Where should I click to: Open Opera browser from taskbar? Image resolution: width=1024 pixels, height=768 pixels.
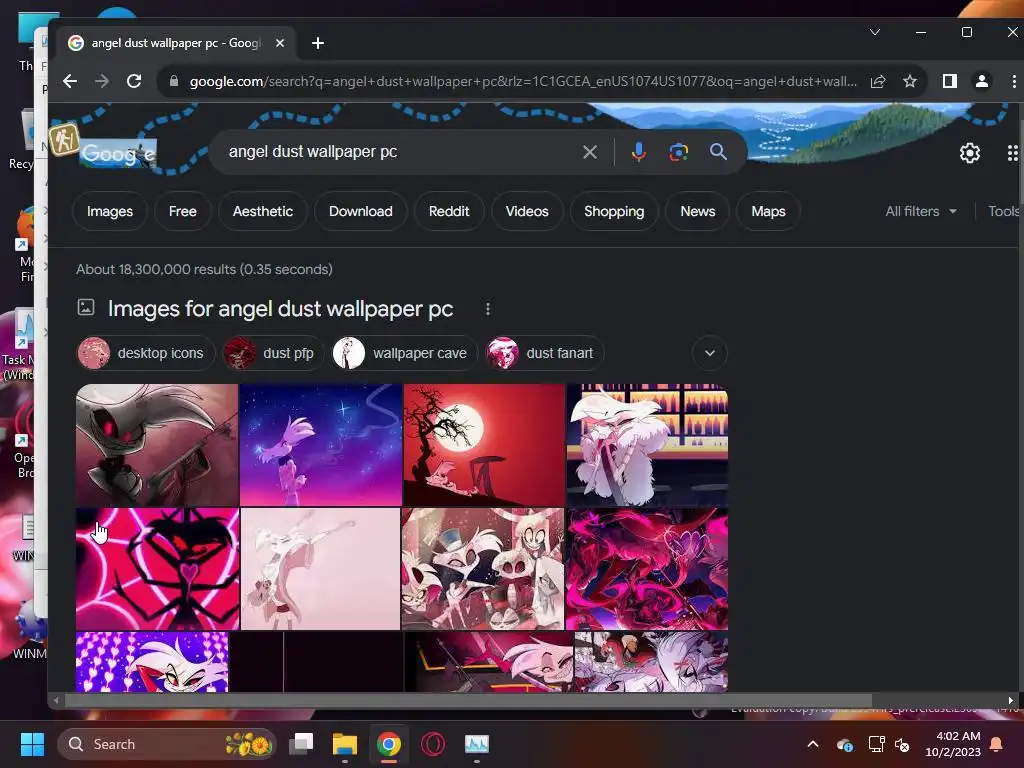pos(433,744)
